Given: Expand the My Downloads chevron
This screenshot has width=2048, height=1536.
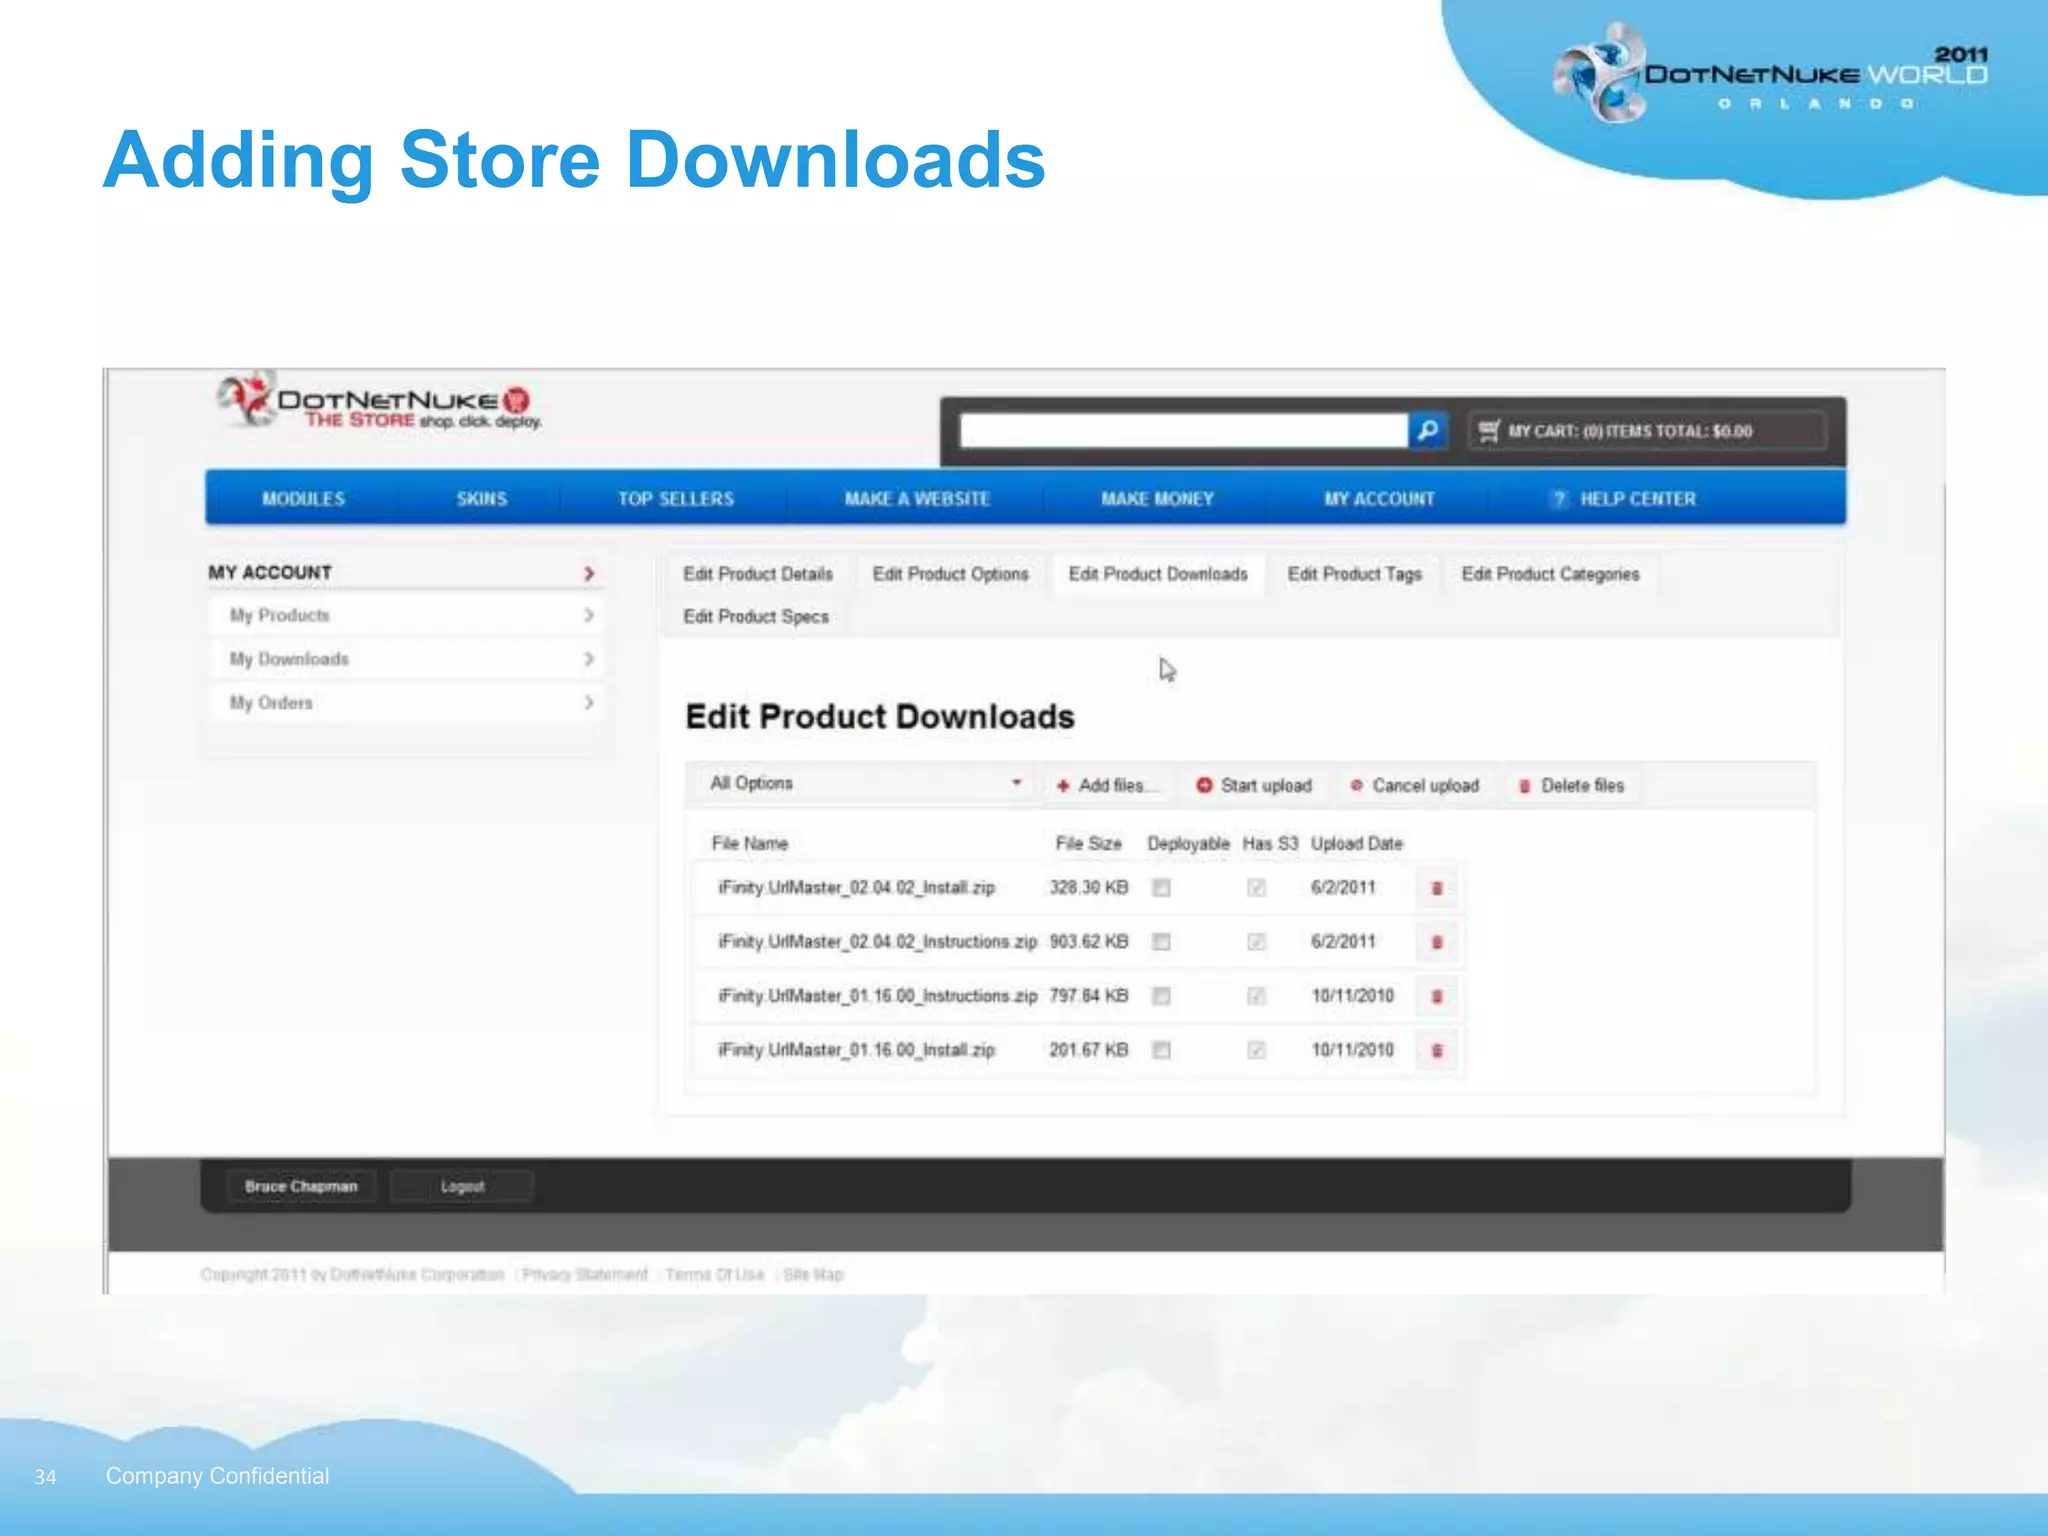Looking at the screenshot, I should point(589,659).
